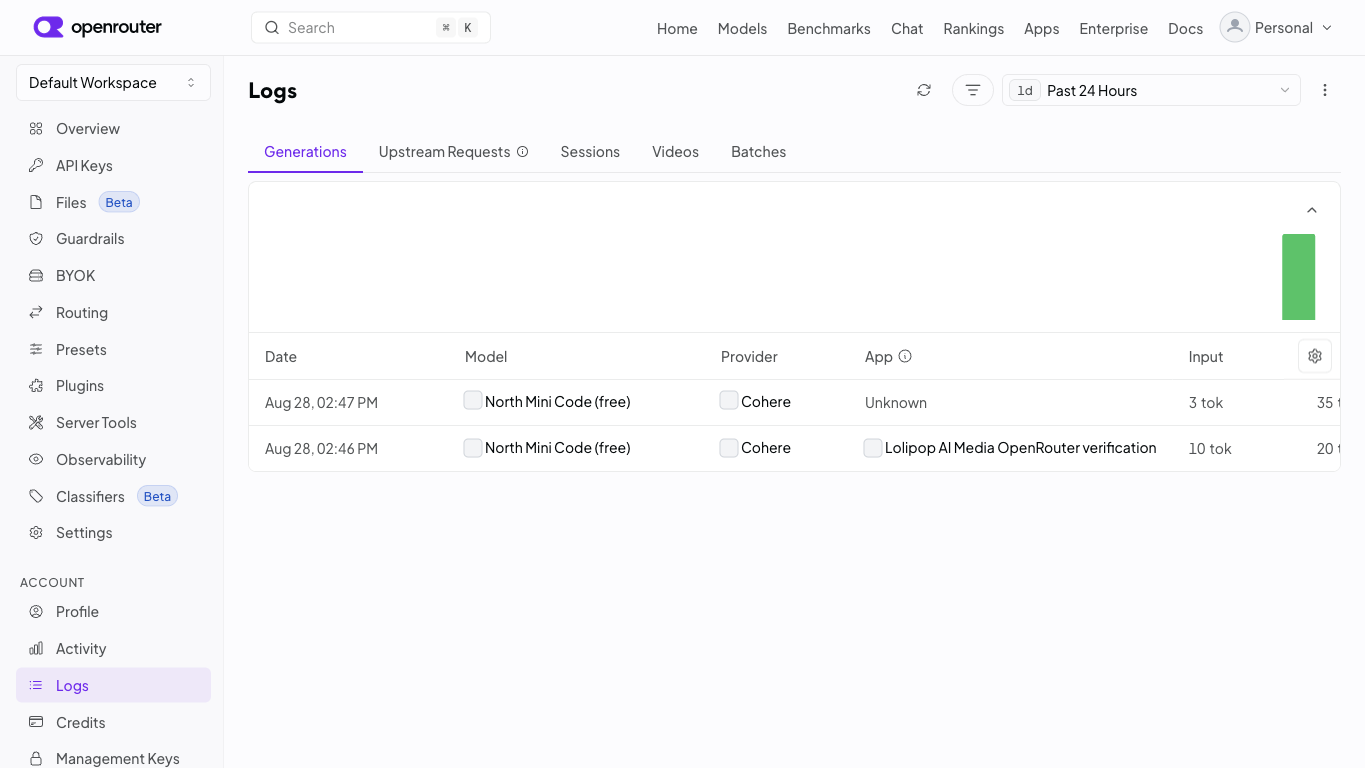The height and width of the screenshot is (768, 1365).
Task: Click the Profile person icon
Action: click(36, 612)
